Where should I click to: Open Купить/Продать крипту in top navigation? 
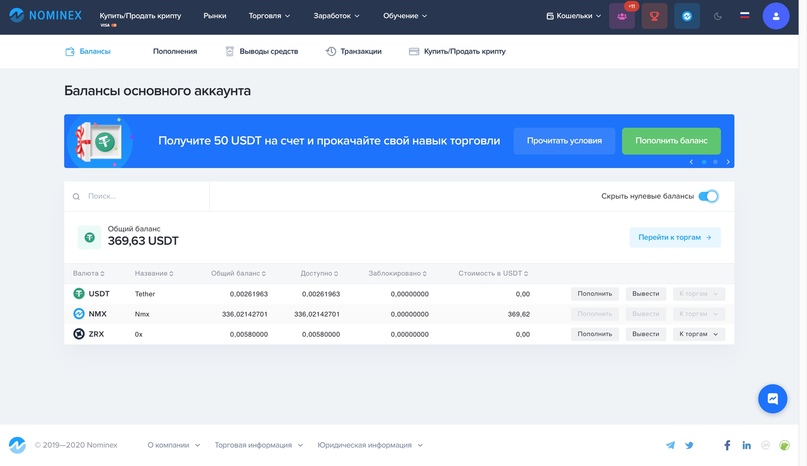pyautogui.click(x=140, y=16)
